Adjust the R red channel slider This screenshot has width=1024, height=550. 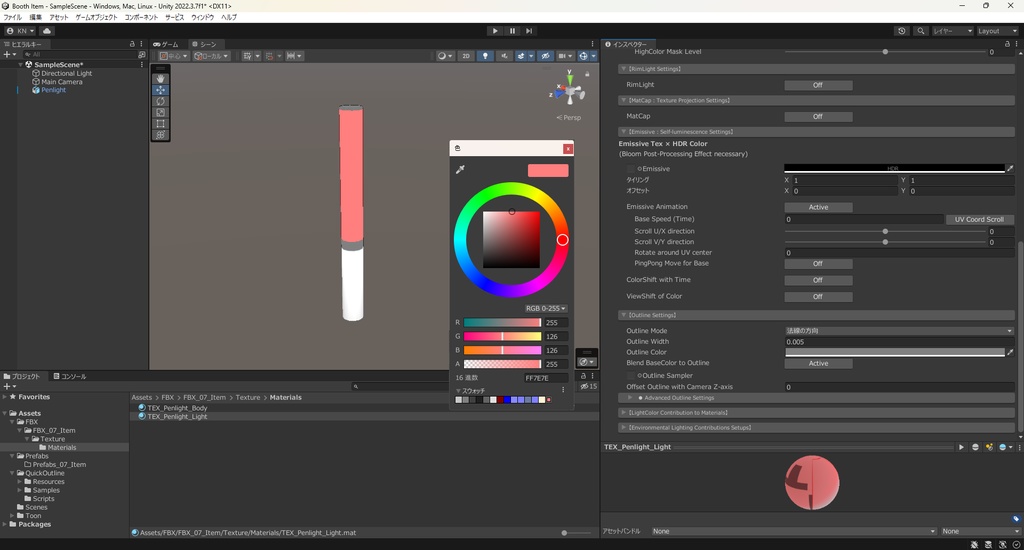(x=502, y=323)
